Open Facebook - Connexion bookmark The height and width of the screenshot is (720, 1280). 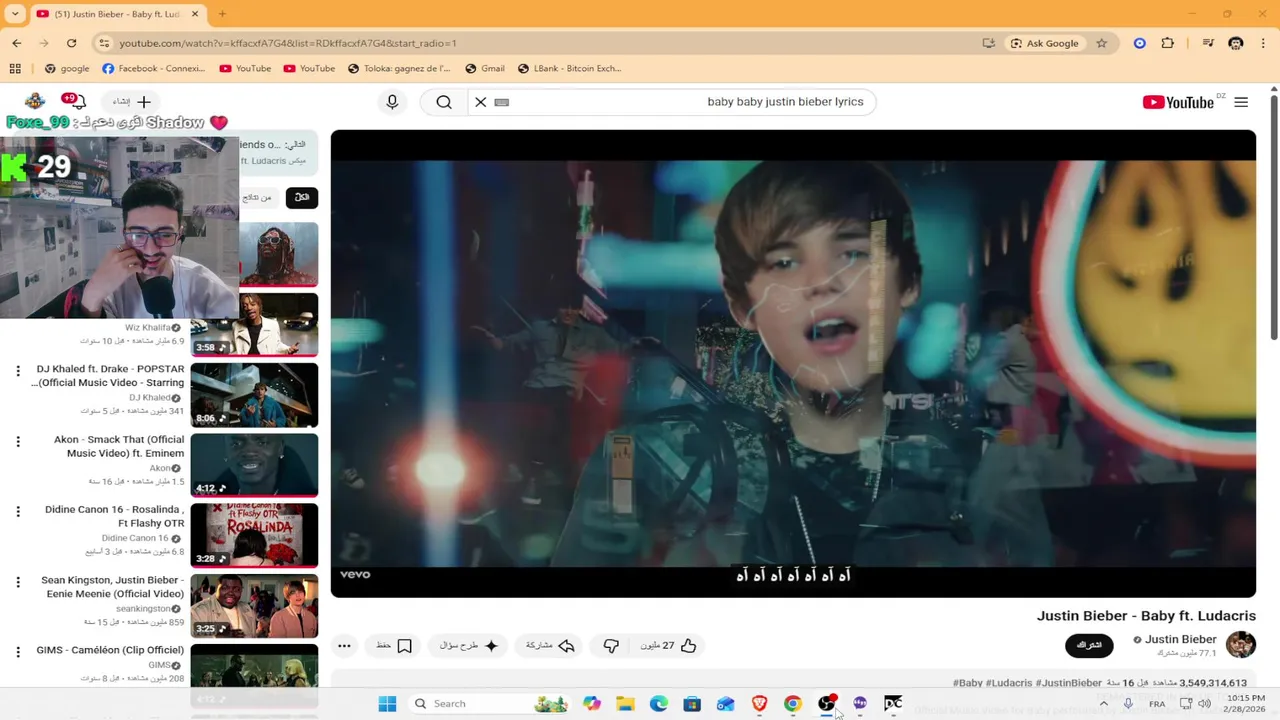click(153, 68)
